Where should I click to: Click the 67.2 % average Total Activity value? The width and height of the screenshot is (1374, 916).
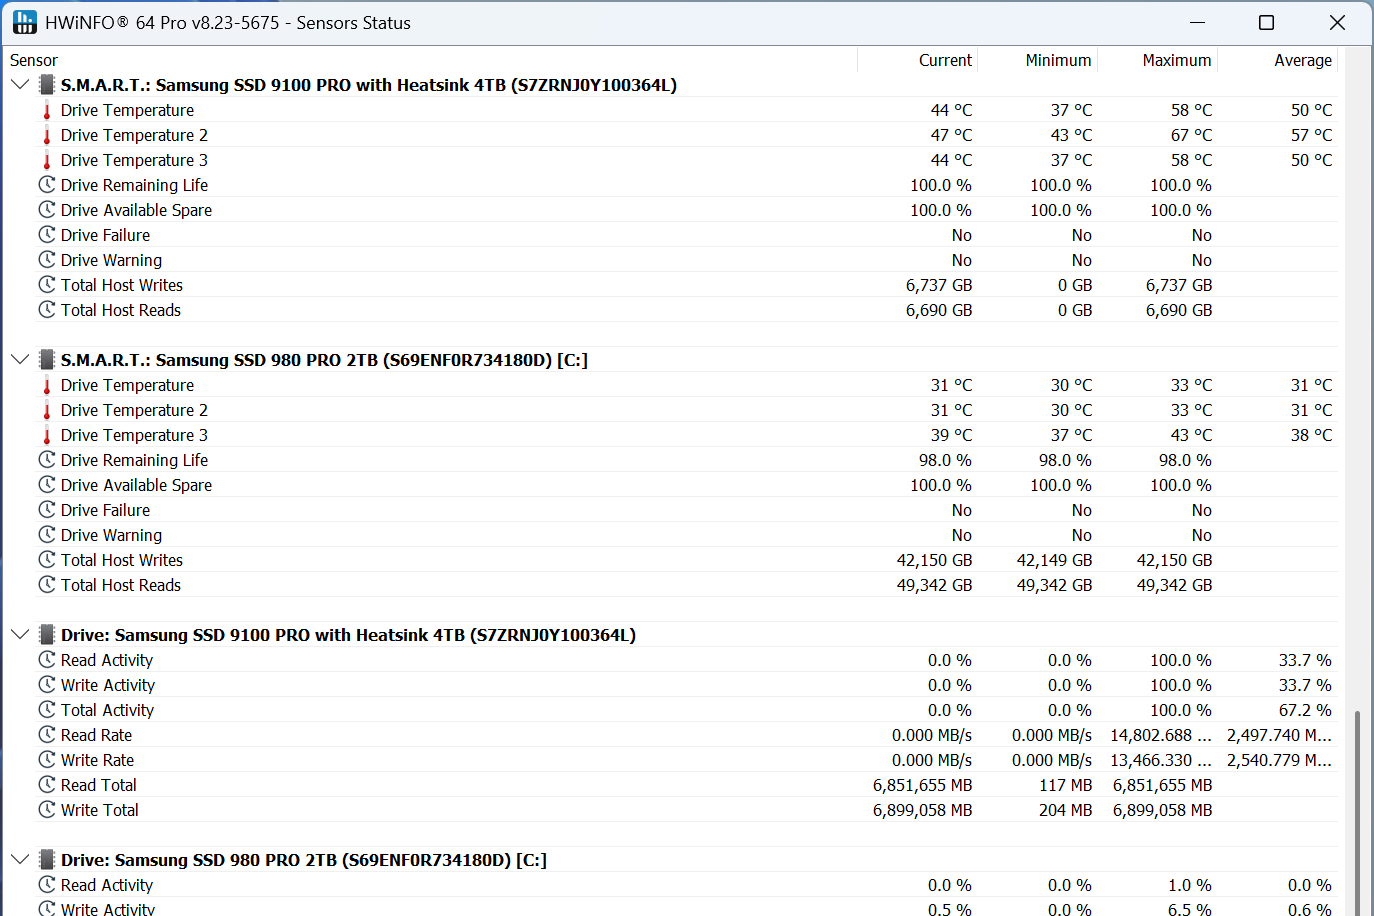pos(1305,710)
